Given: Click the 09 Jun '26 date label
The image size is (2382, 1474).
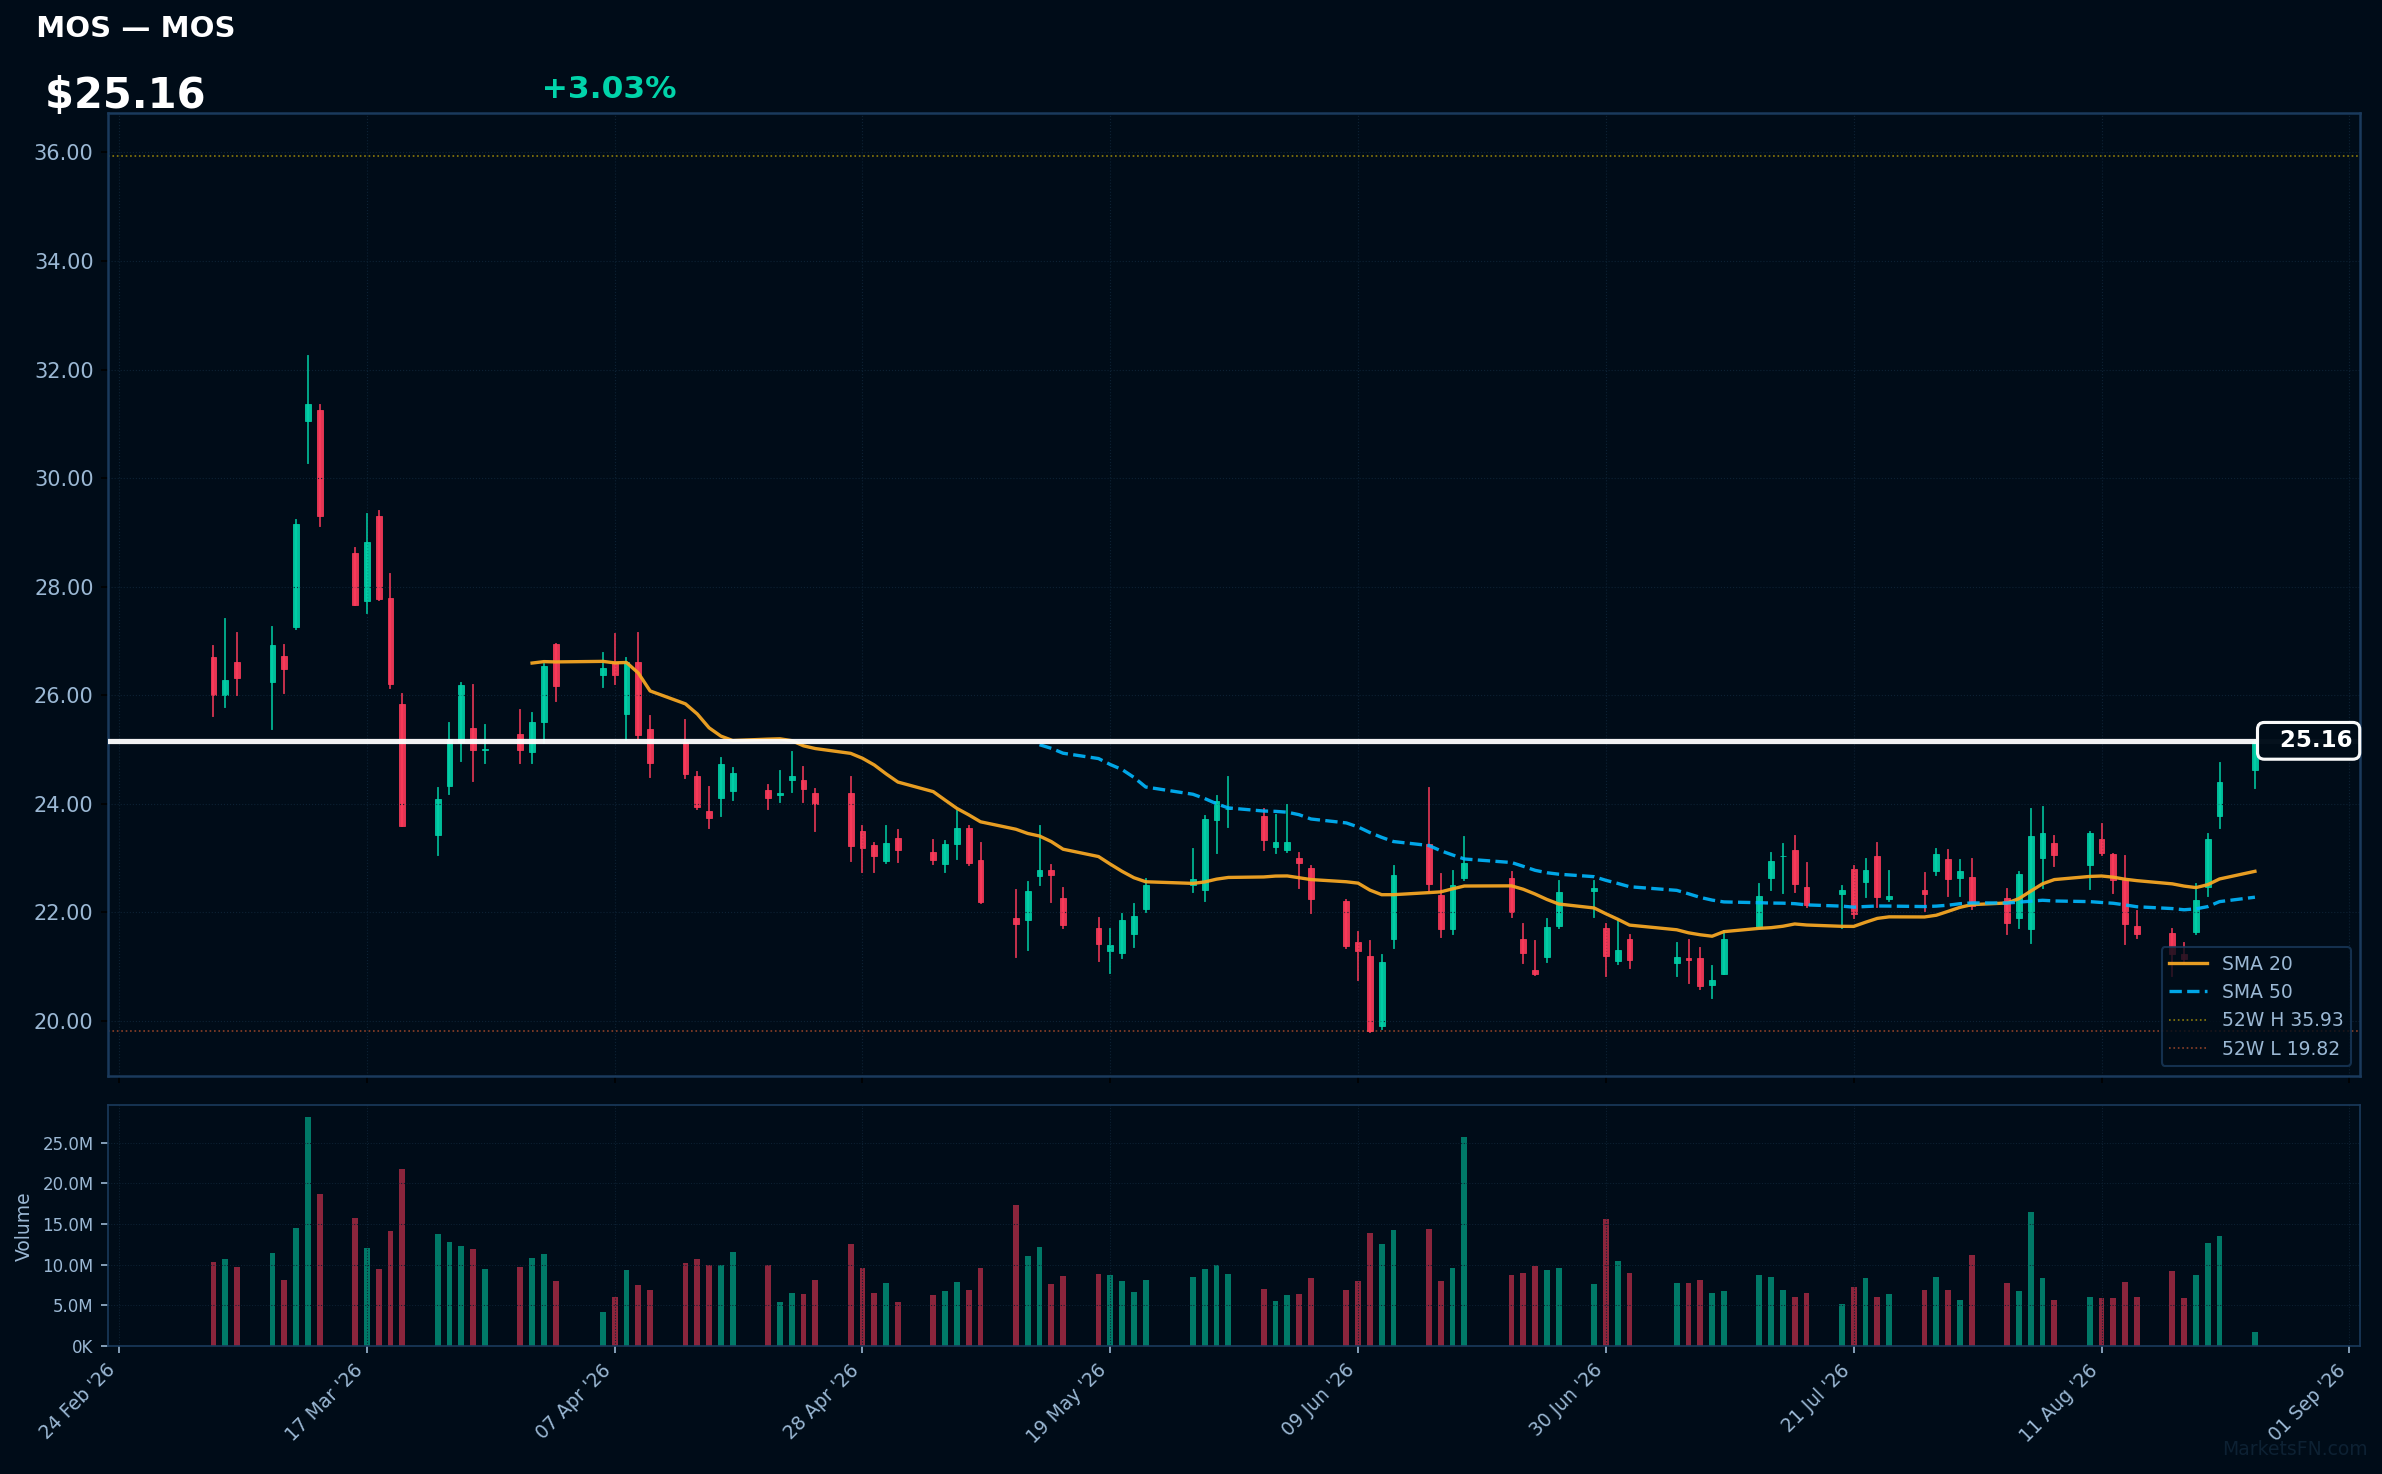Looking at the screenshot, I should pyautogui.click(x=1318, y=1401).
